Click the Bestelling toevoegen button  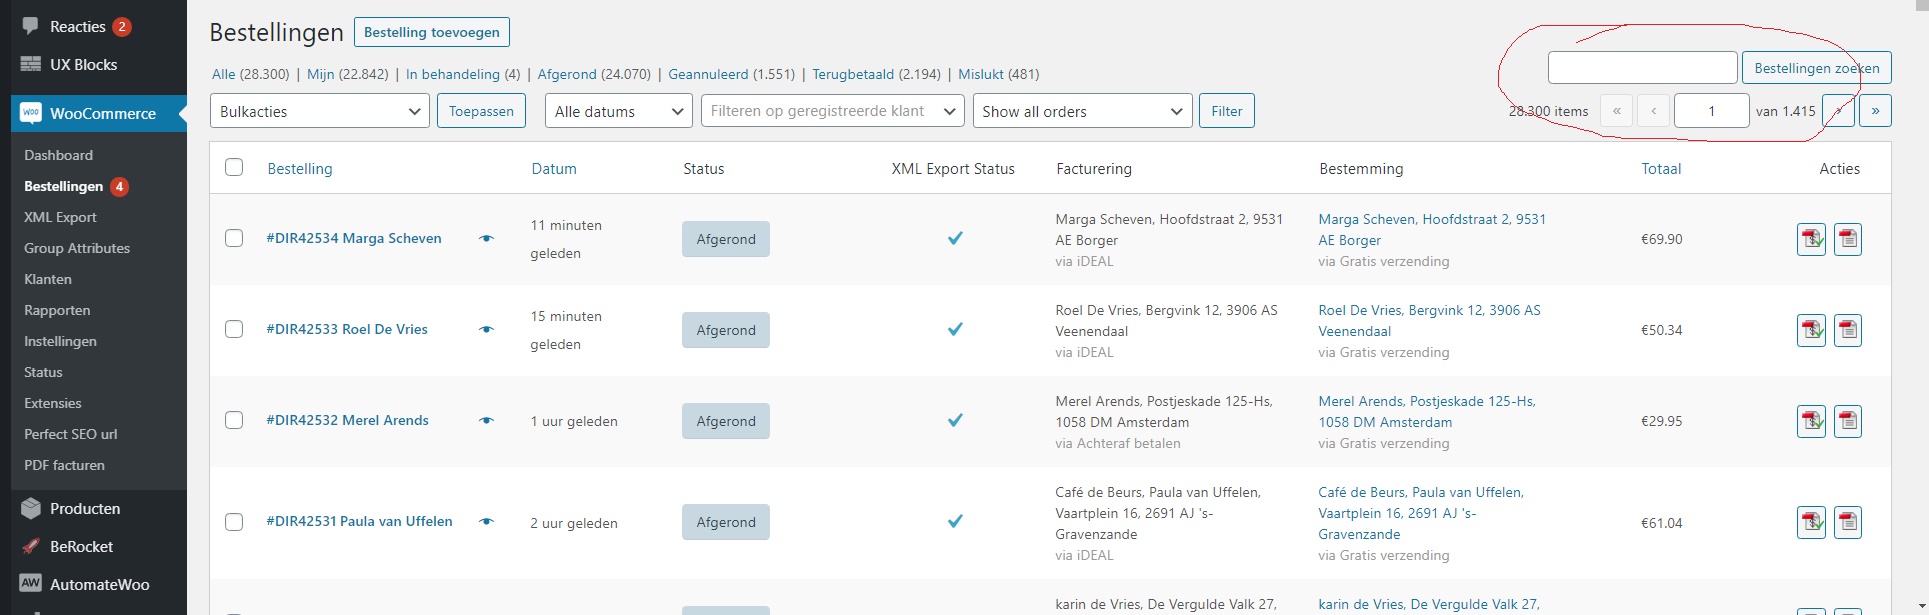pyautogui.click(x=432, y=32)
